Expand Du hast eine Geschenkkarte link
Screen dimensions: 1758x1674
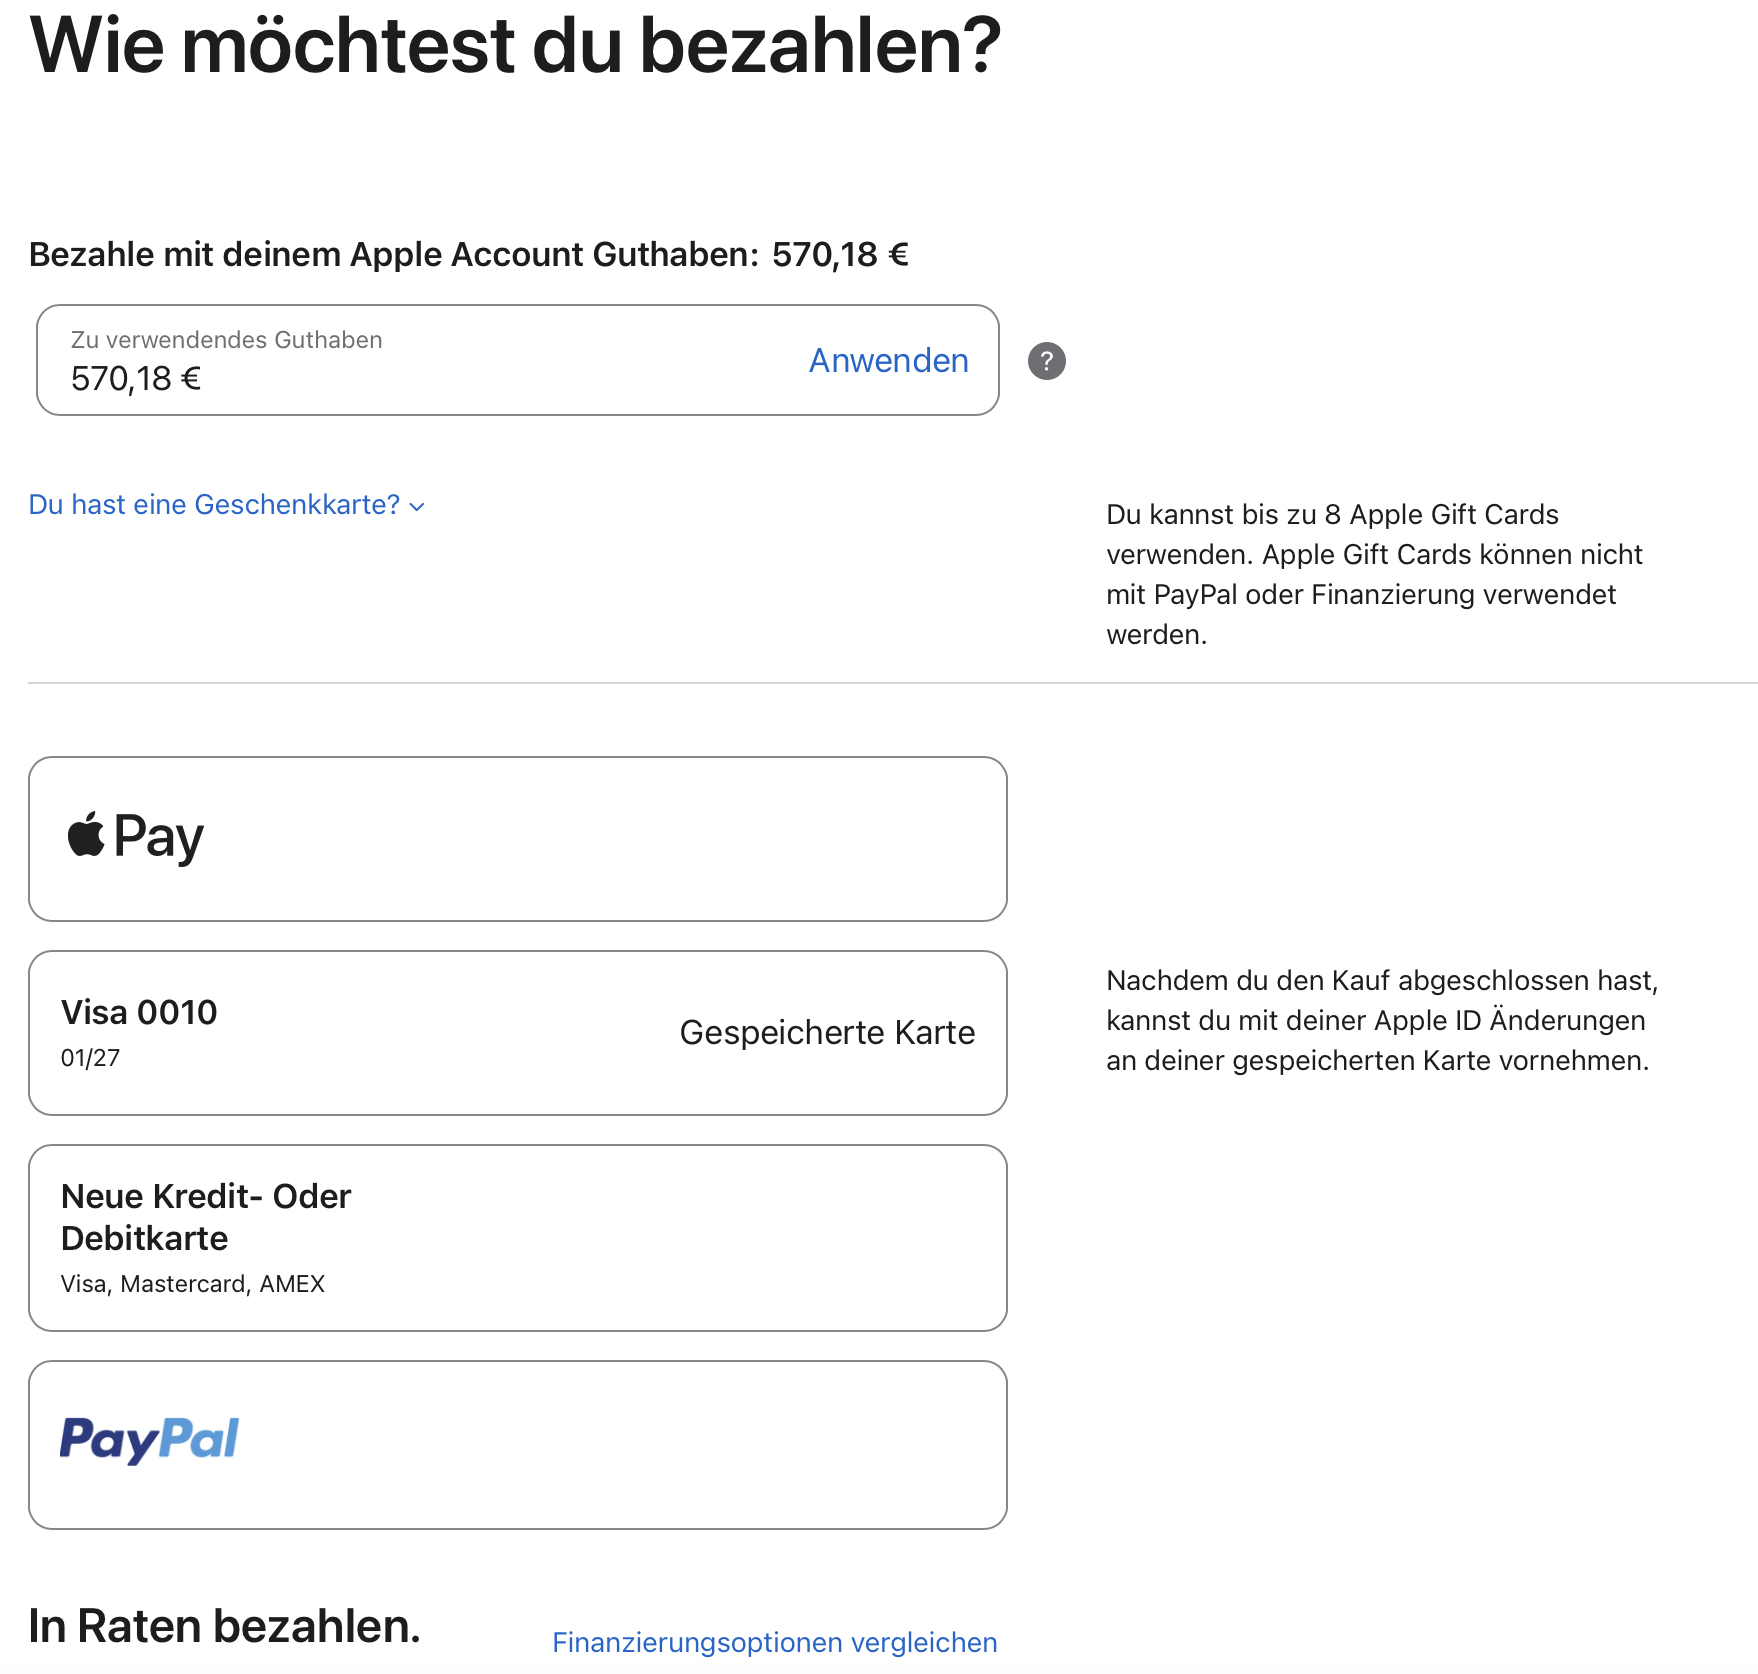pos(227,504)
